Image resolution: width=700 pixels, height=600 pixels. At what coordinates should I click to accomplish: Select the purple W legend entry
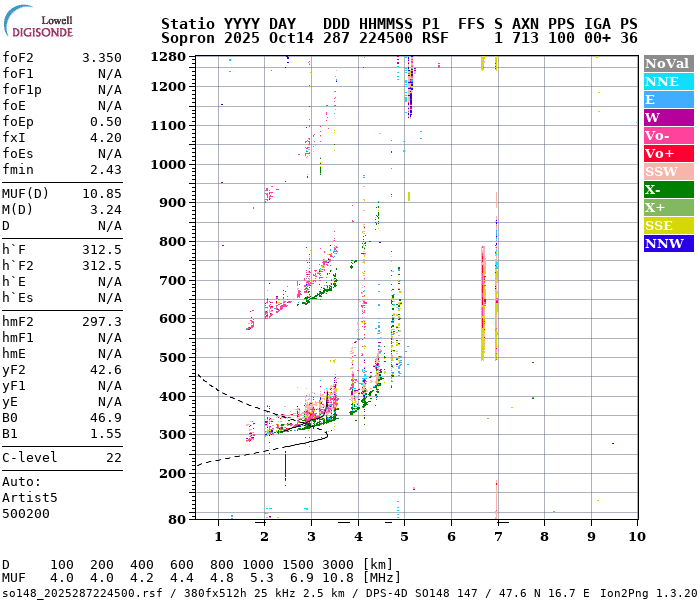click(667, 117)
